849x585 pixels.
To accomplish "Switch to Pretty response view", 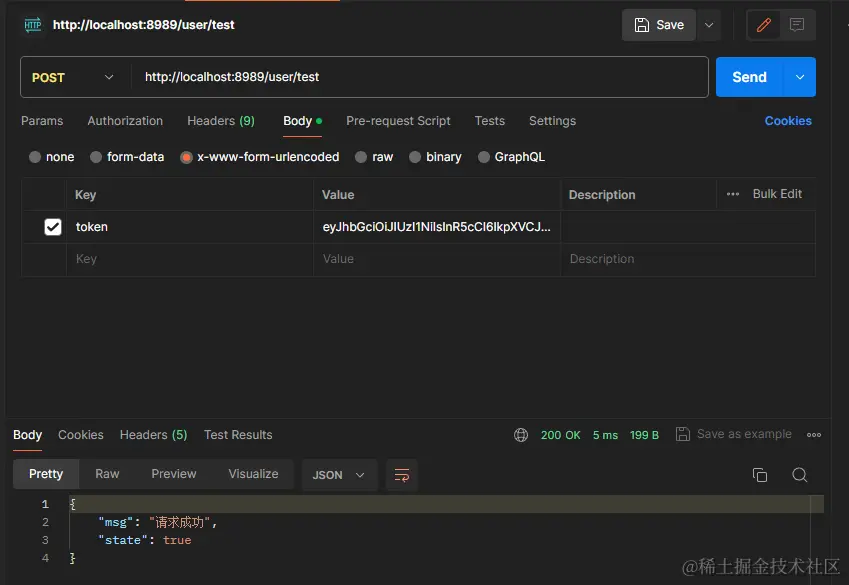I will [x=46, y=474].
